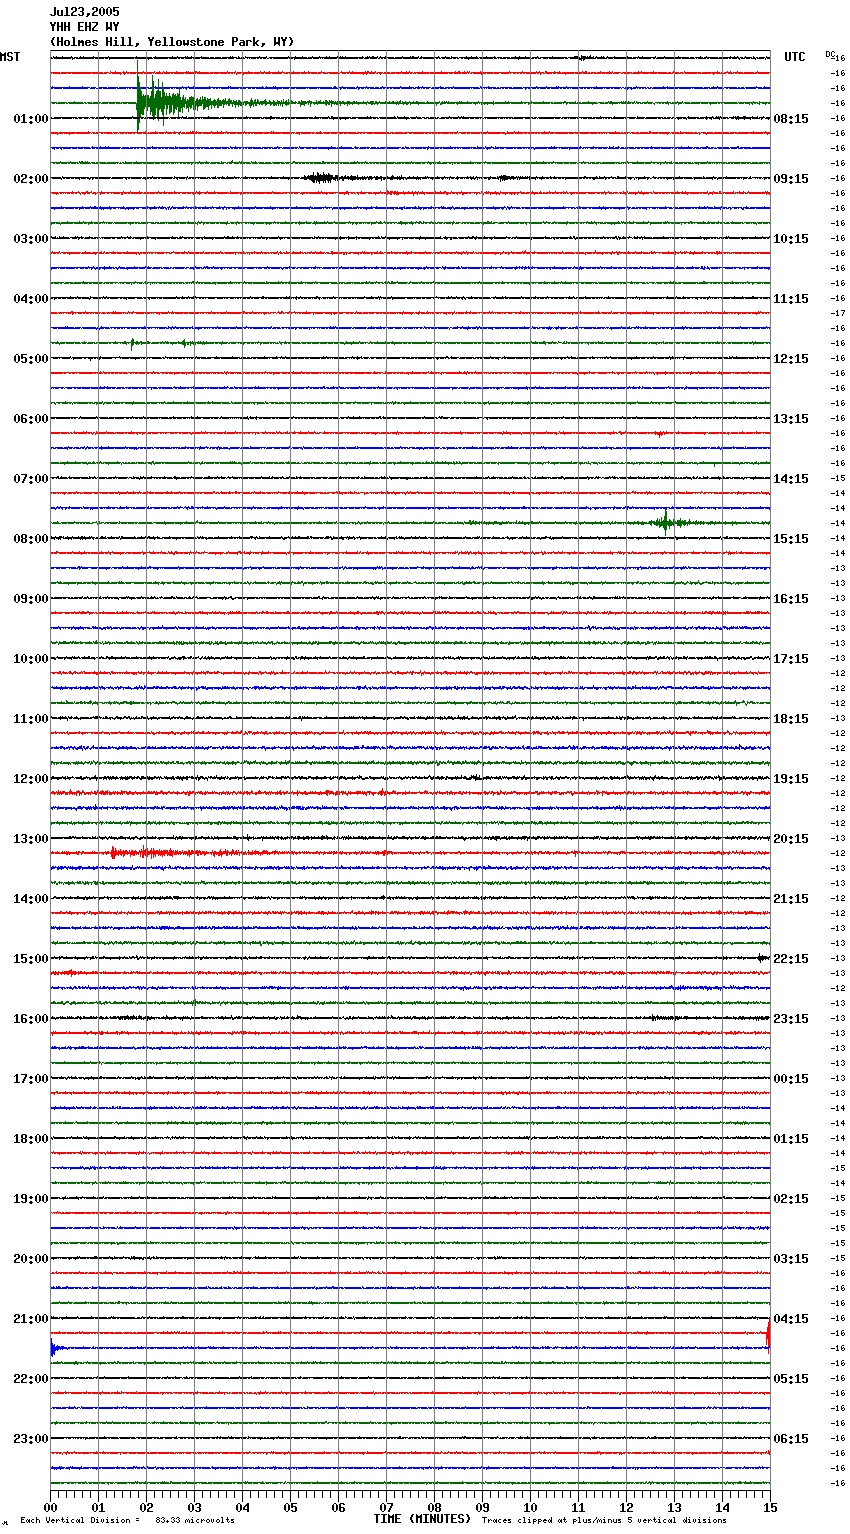Click the 23:15 UTC time label
The height and width of the screenshot is (1534, 850).
tap(791, 1019)
